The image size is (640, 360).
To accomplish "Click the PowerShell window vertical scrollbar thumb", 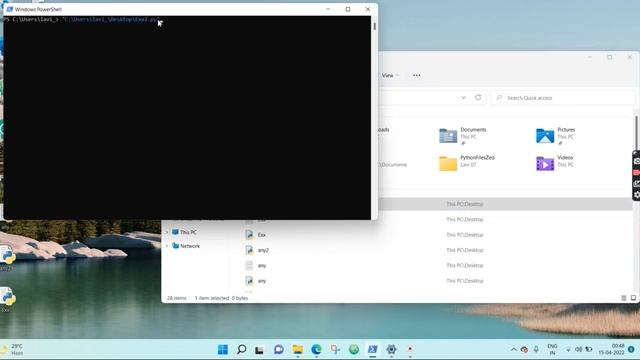I will coord(374,26).
